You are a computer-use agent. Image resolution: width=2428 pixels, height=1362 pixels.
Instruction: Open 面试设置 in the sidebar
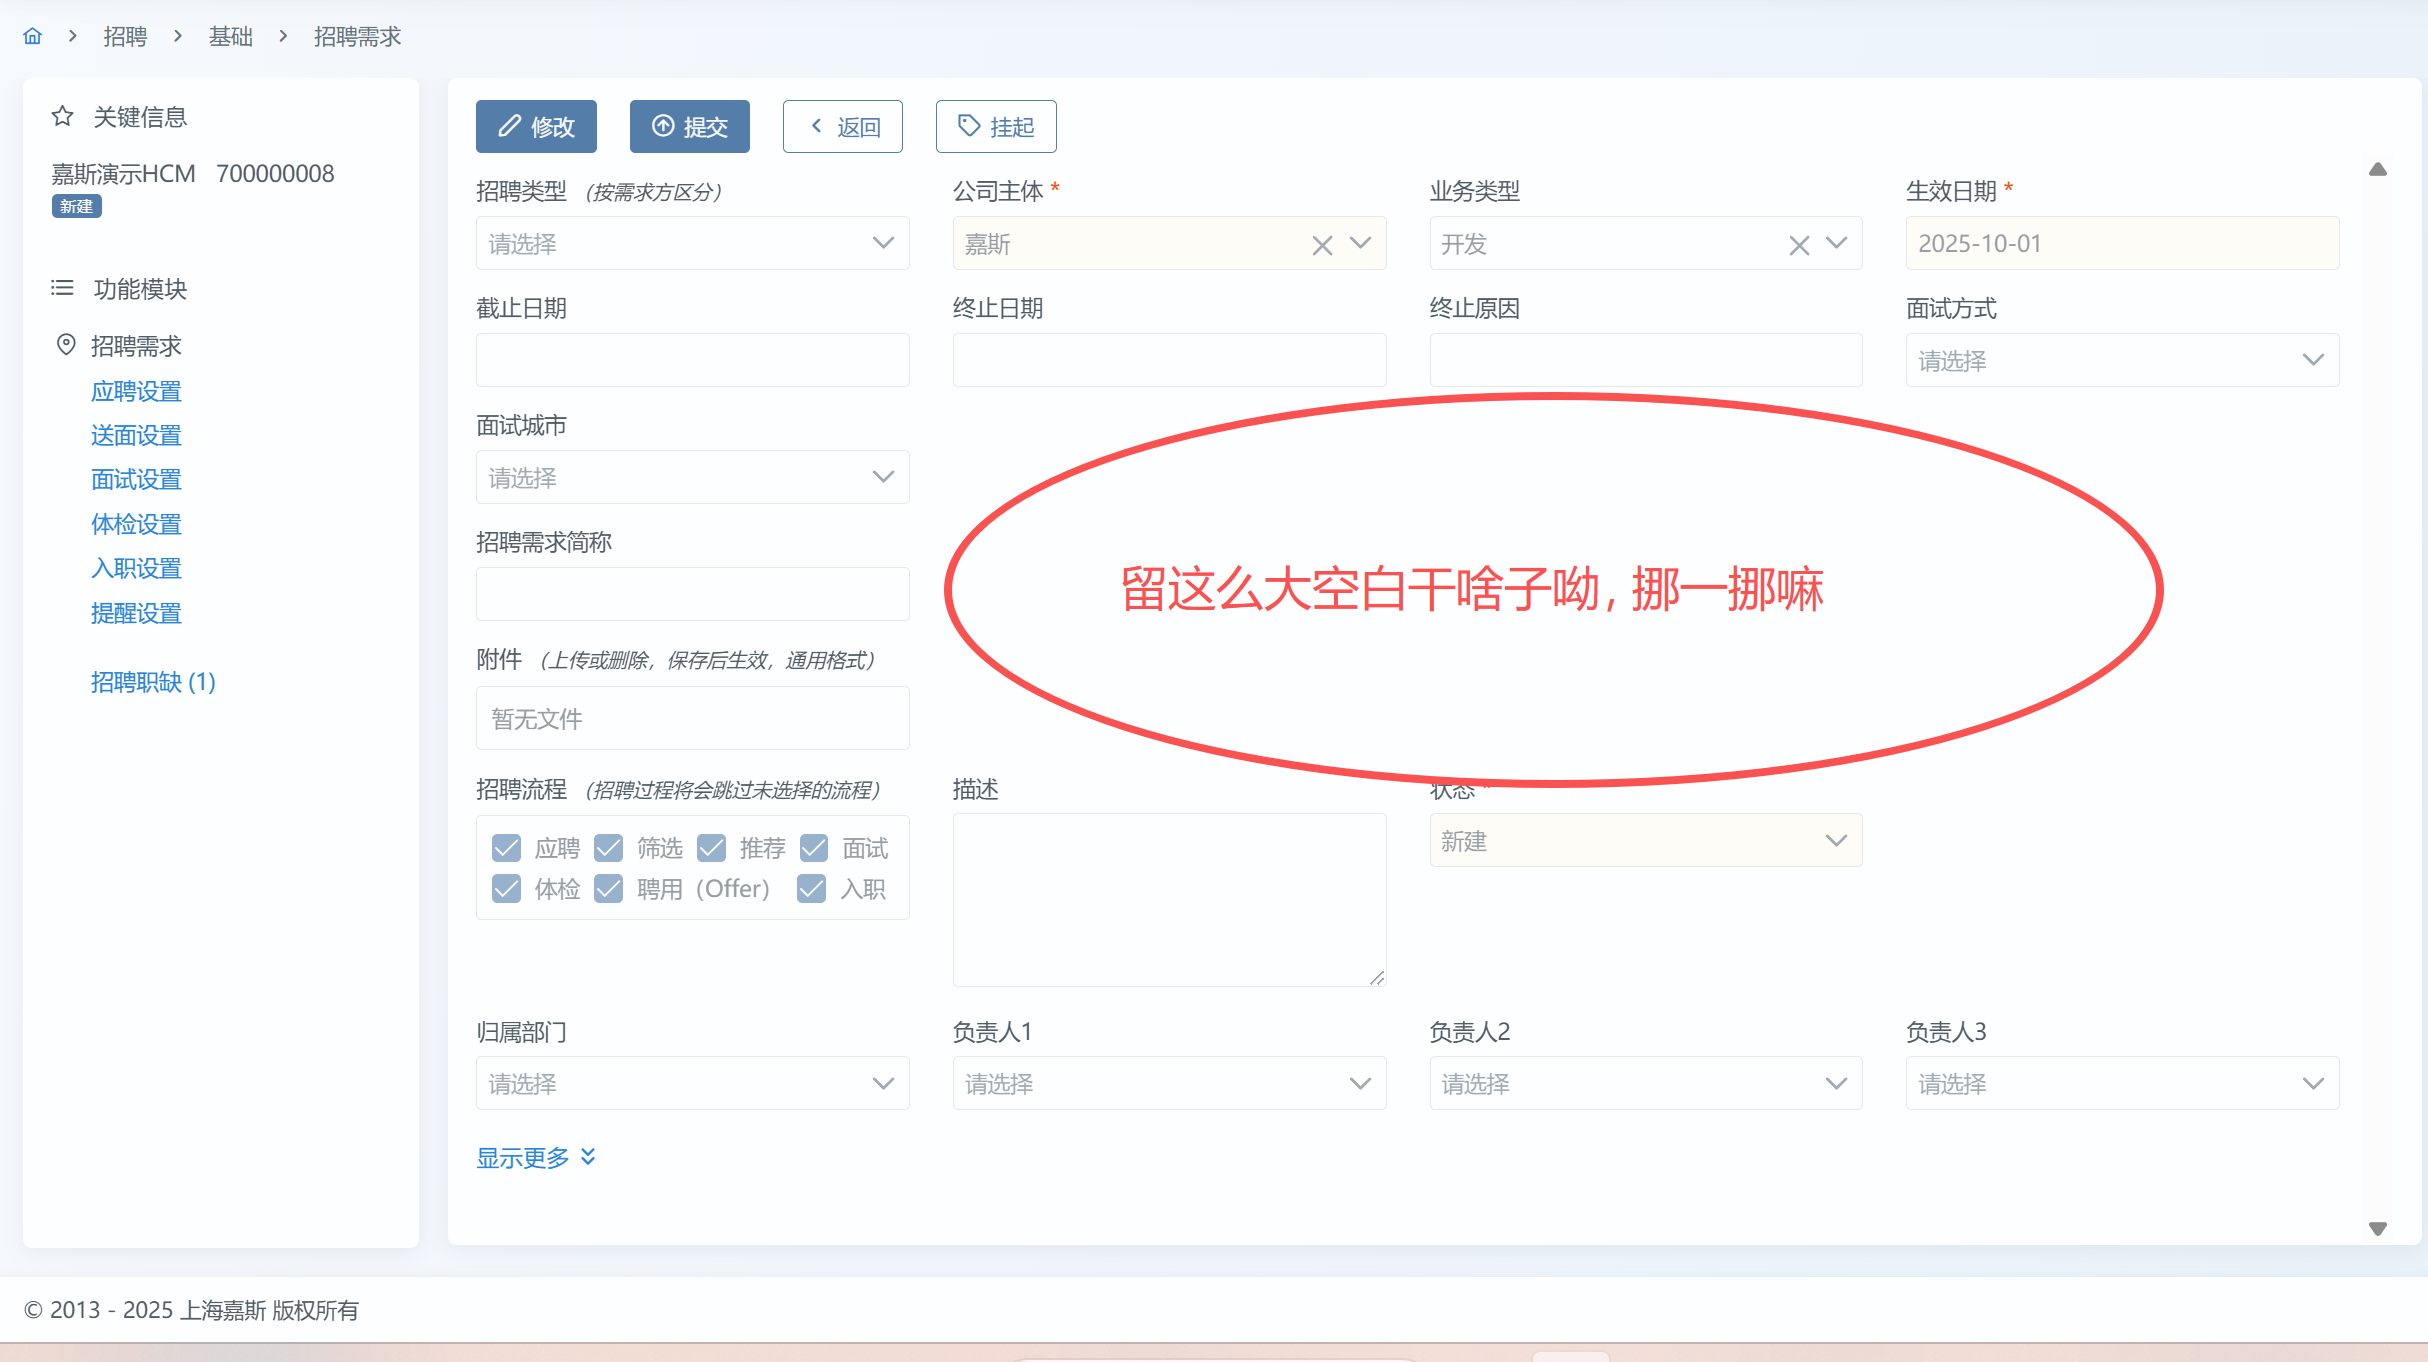(x=136, y=480)
